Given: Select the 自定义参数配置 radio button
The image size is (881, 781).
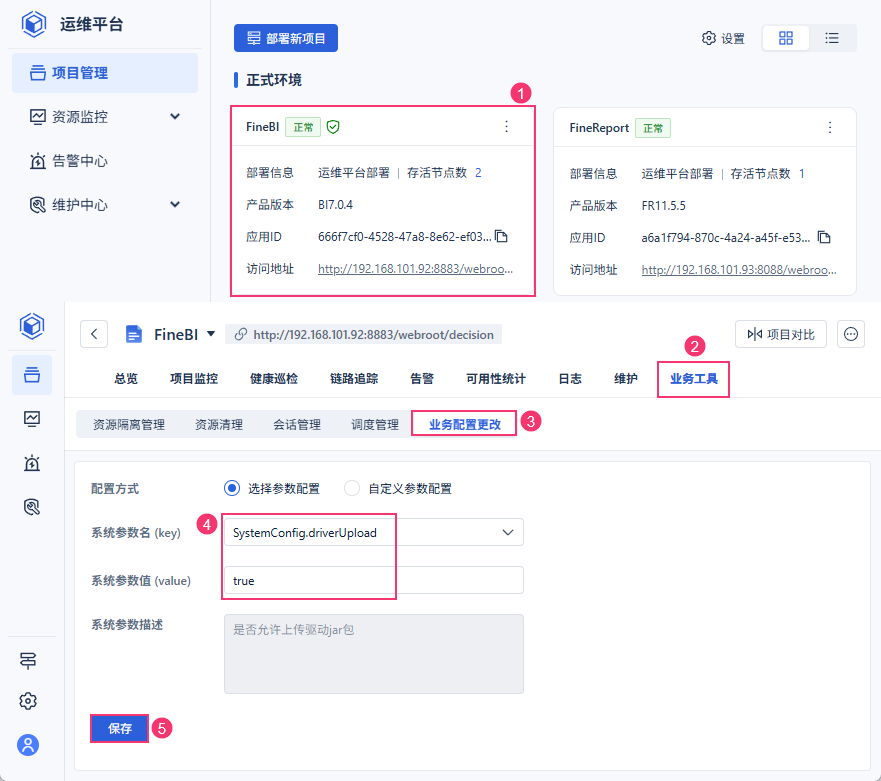Looking at the screenshot, I should tap(352, 488).
